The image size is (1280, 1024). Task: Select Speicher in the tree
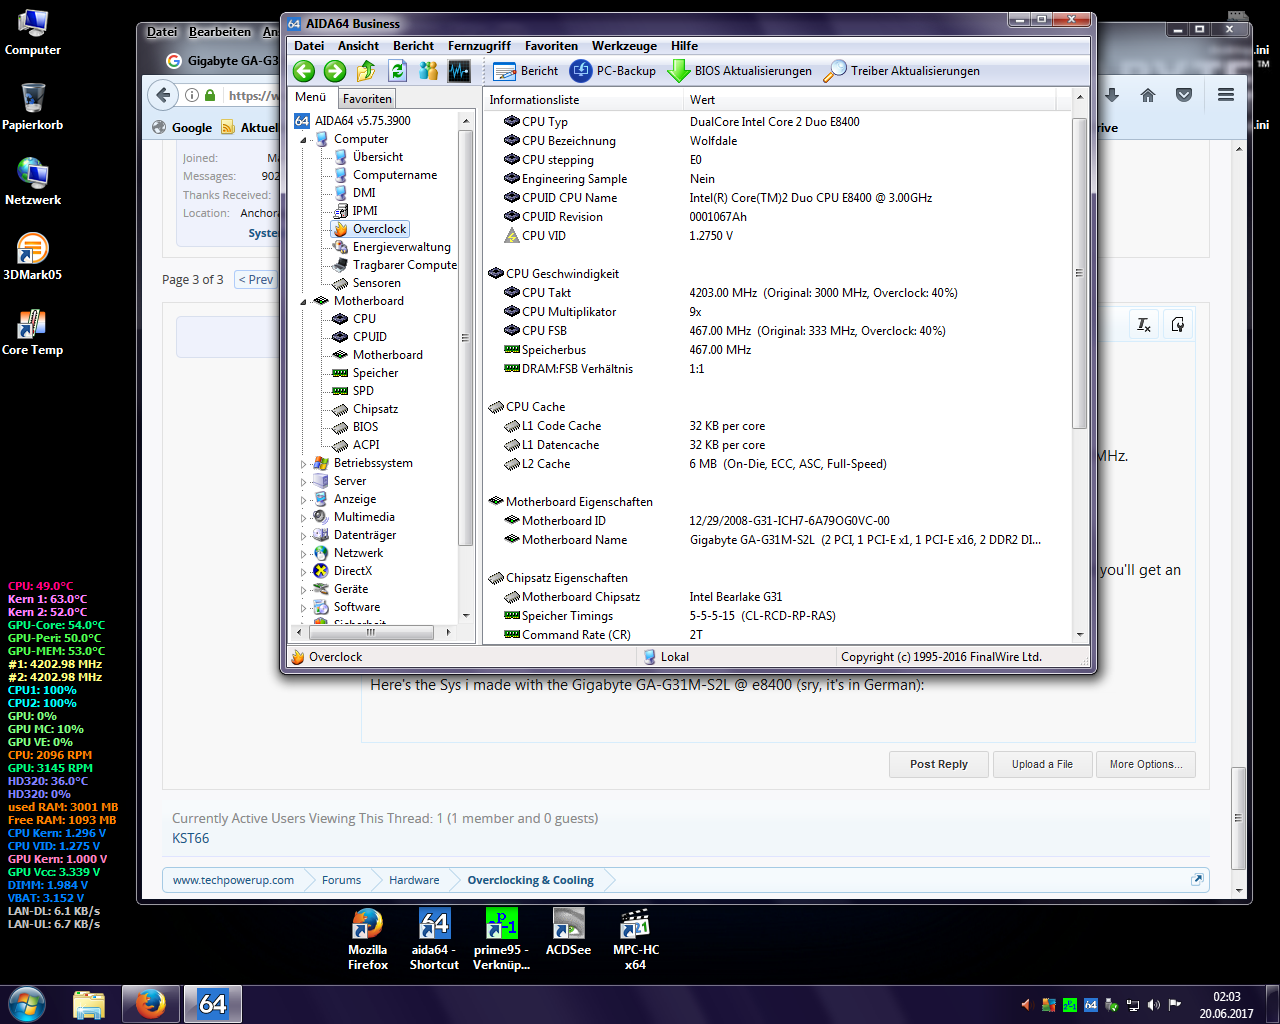pyautogui.click(x=375, y=373)
